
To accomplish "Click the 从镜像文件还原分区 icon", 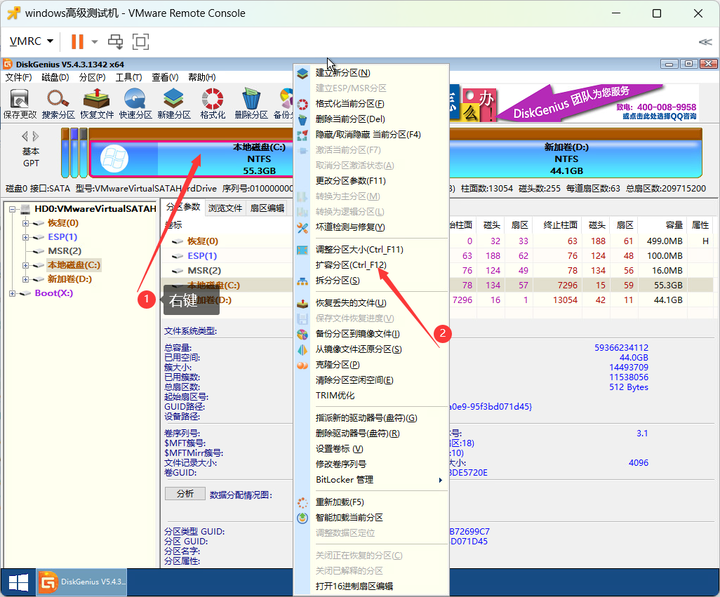I will (x=302, y=350).
